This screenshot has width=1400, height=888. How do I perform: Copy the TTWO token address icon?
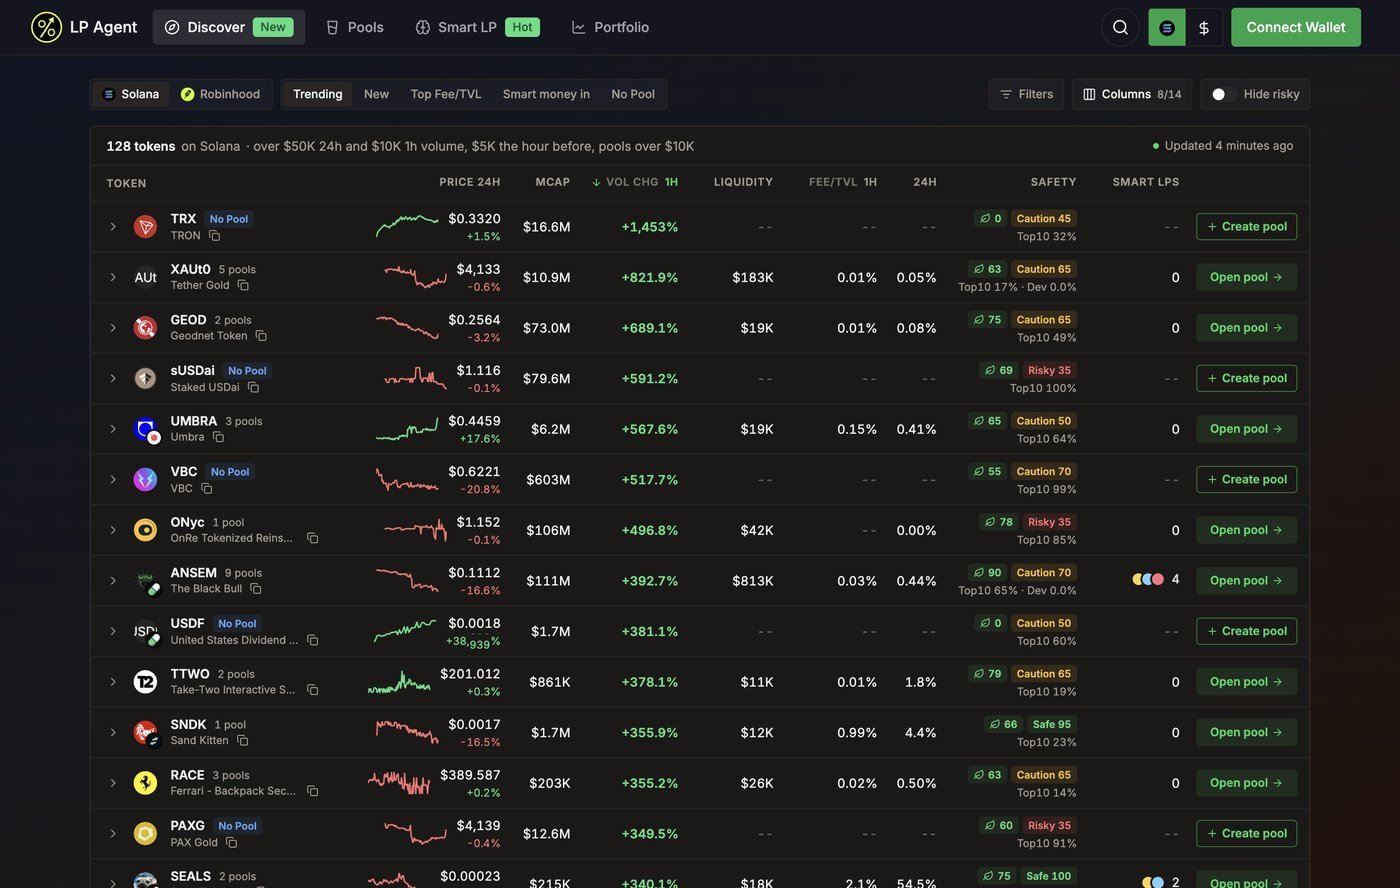(x=312, y=690)
